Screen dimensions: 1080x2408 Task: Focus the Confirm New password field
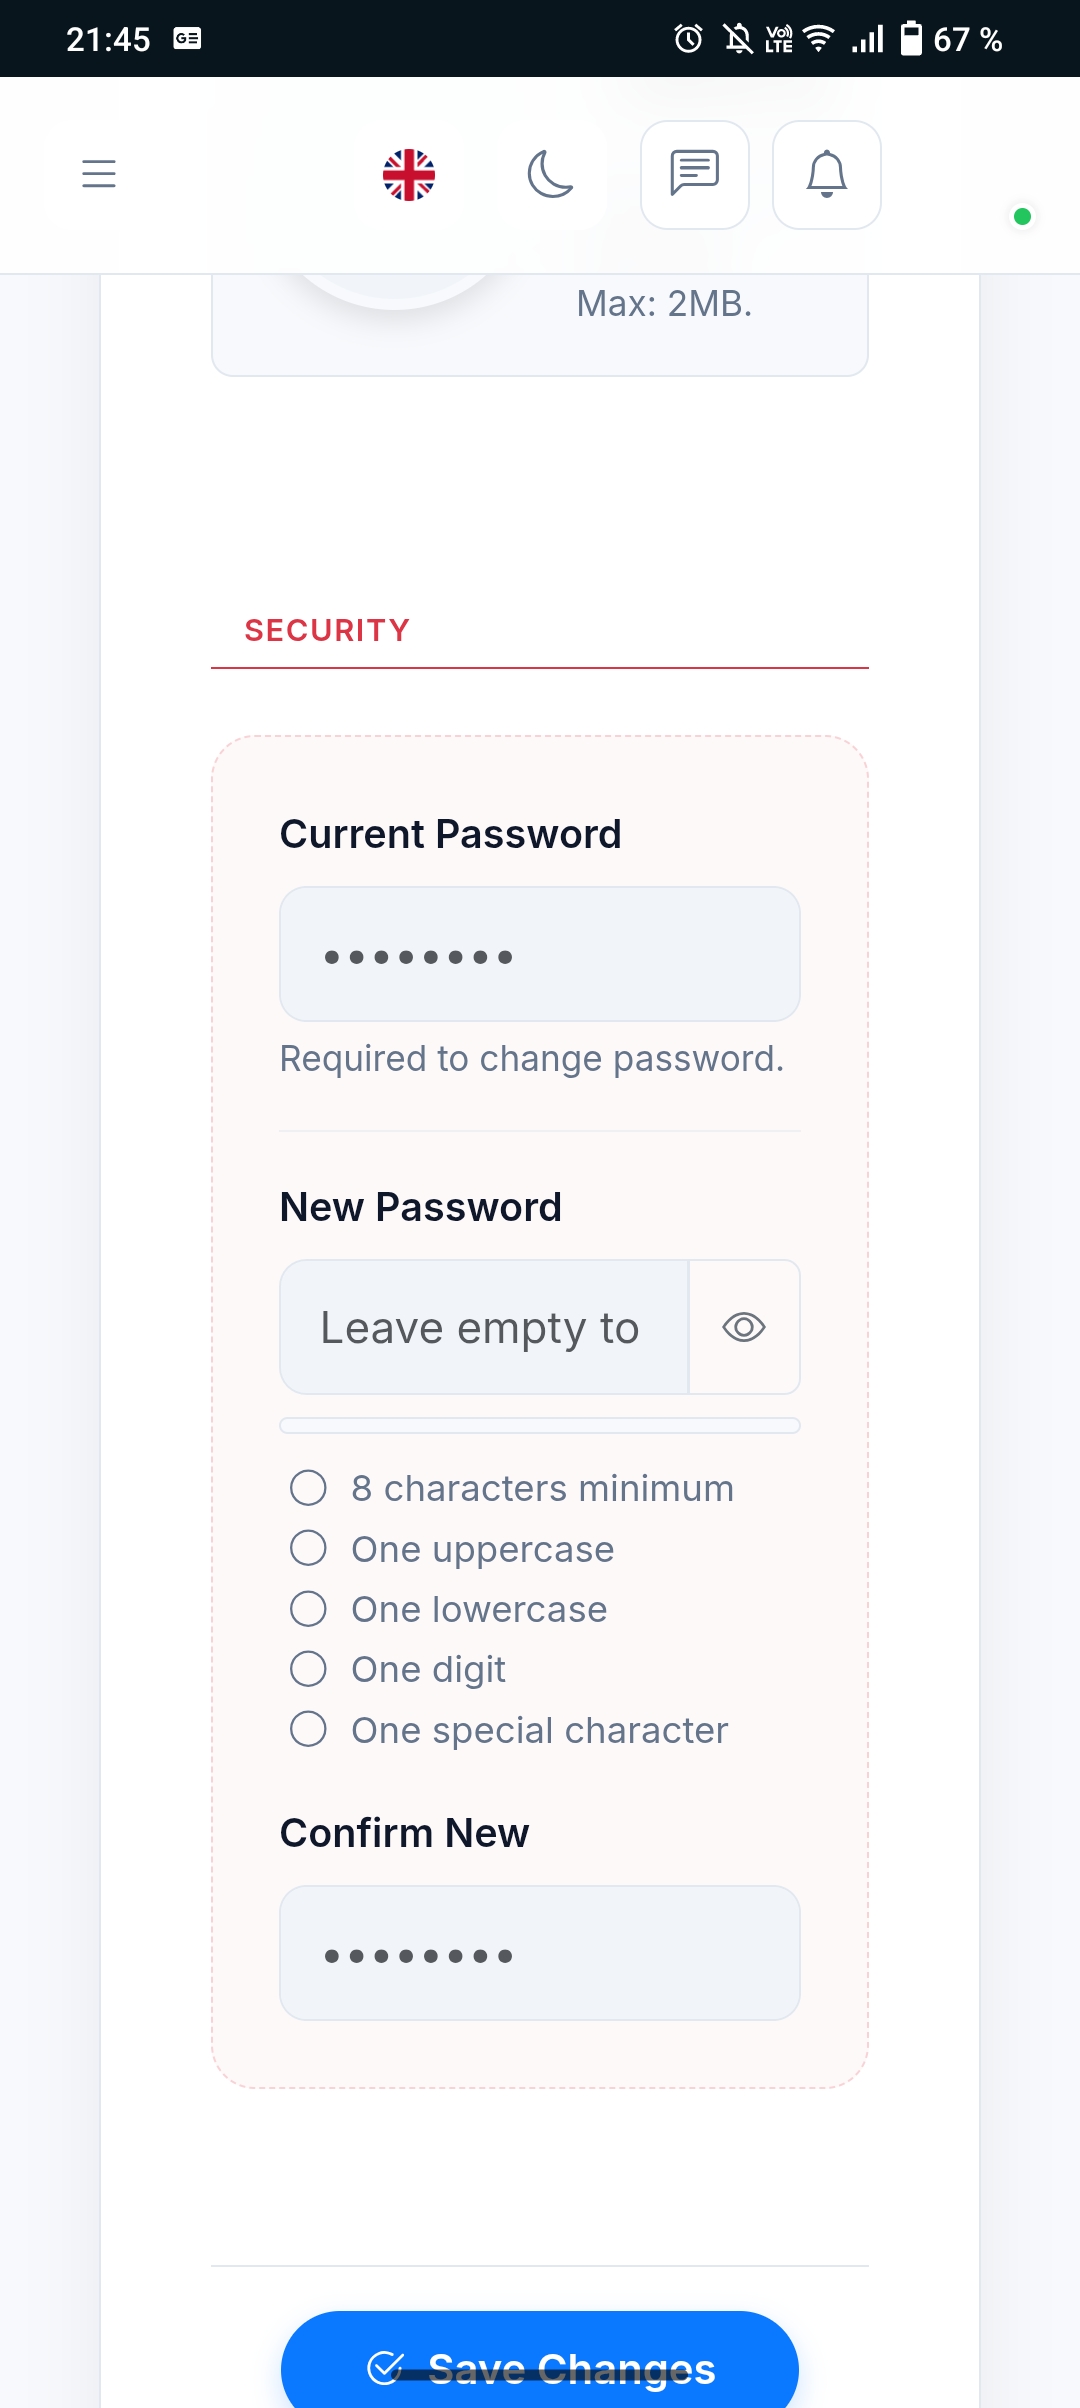540,1953
